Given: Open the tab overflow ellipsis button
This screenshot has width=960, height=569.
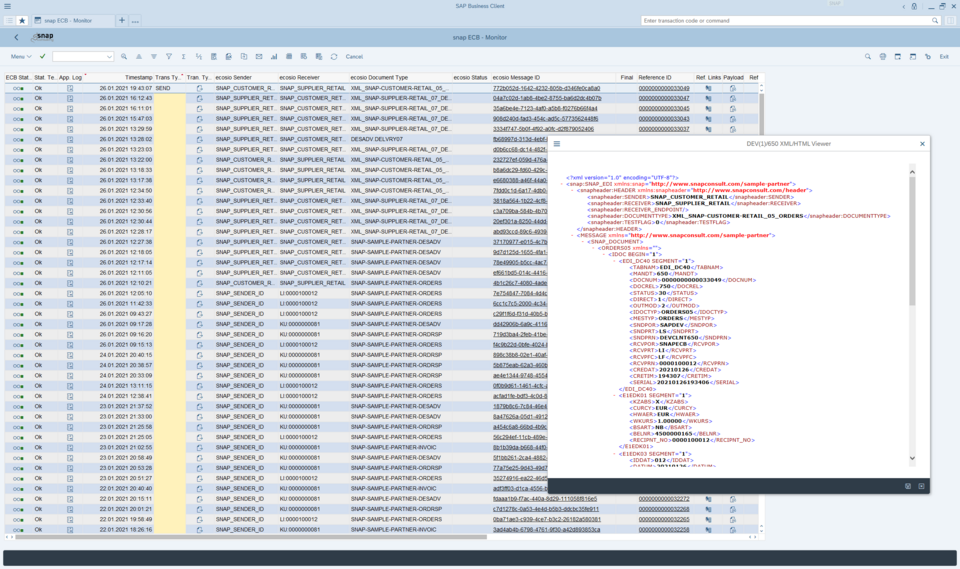Looking at the screenshot, I should pos(135,20).
